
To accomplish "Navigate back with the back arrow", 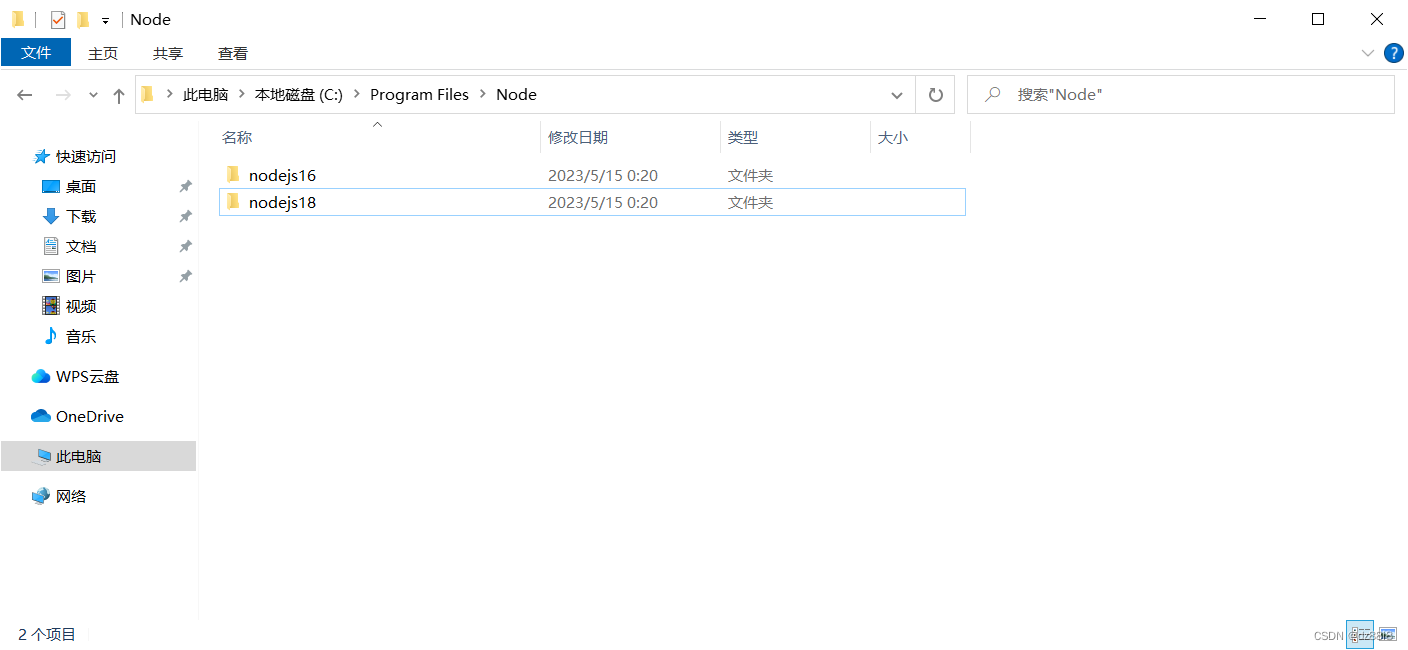I will pos(24,94).
